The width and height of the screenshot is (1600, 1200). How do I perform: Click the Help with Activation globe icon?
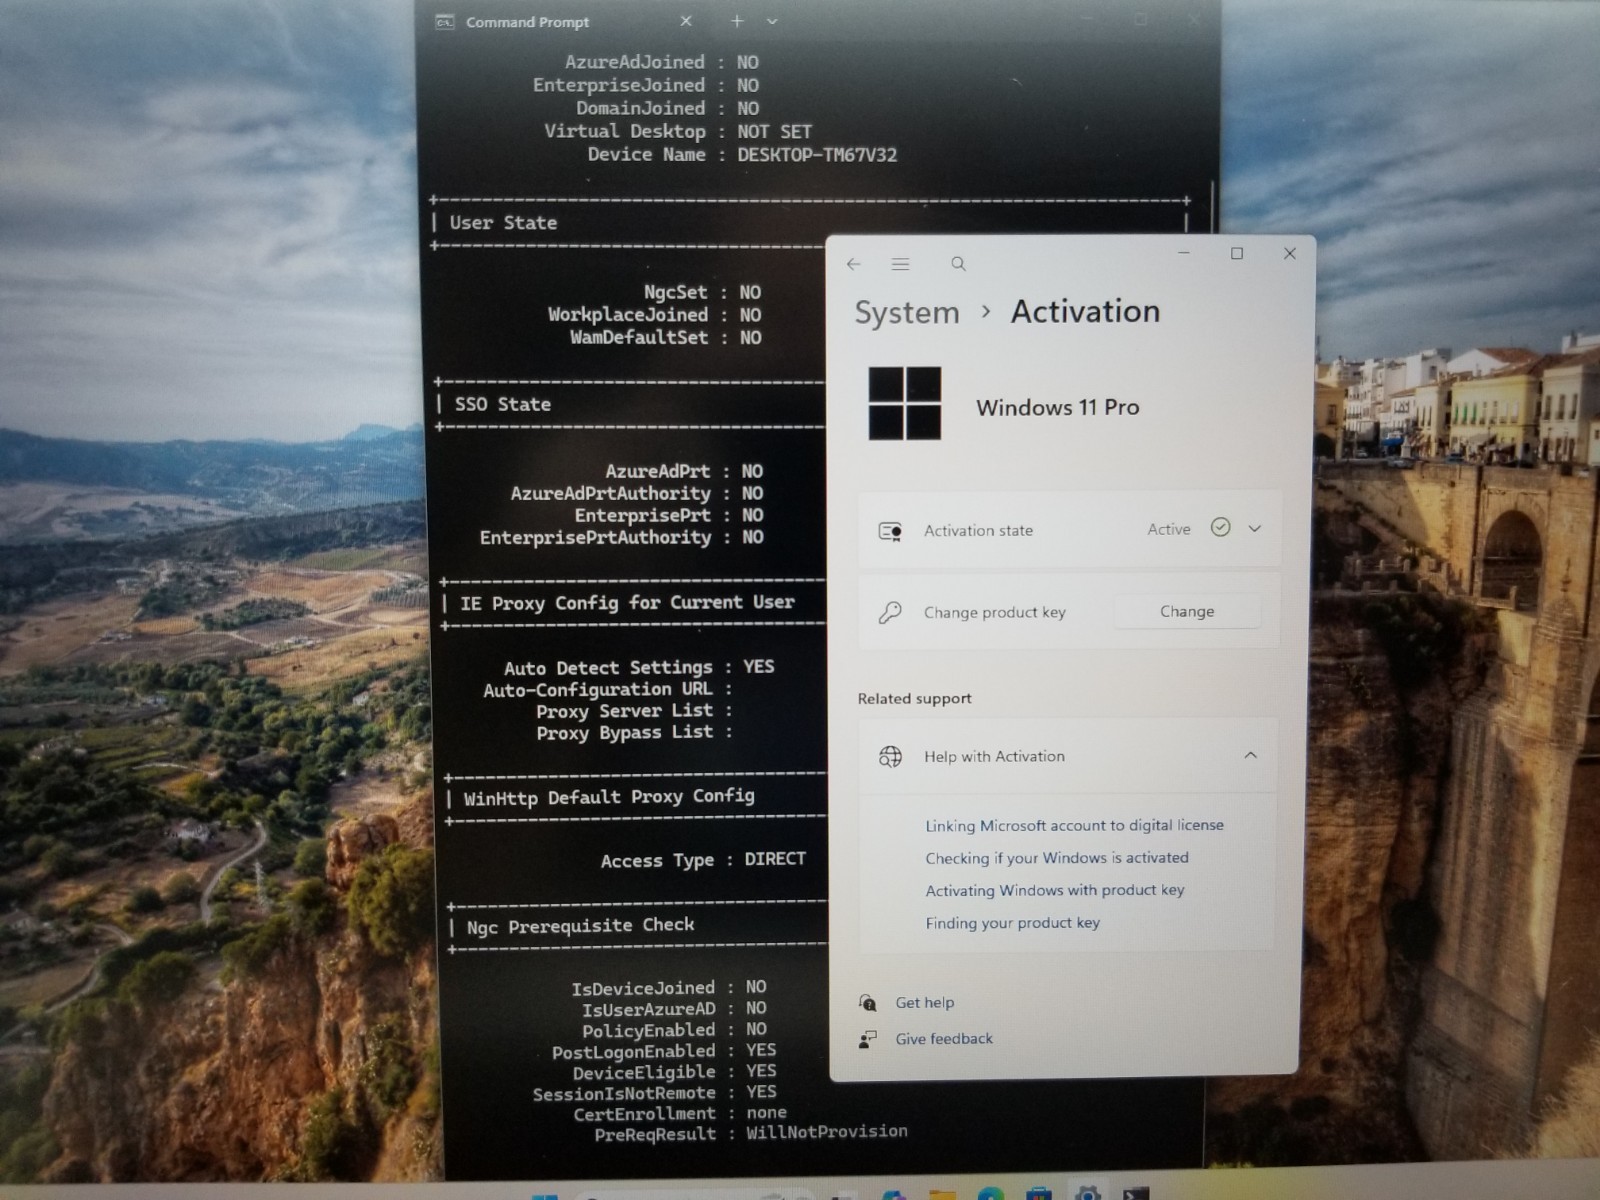[x=890, y=756]
